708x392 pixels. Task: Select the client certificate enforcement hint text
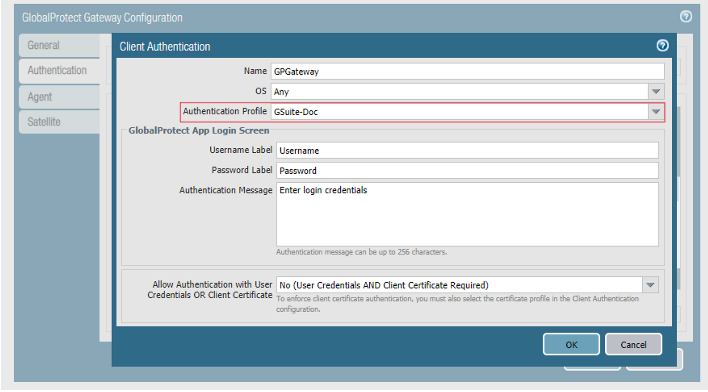(457, 304)
